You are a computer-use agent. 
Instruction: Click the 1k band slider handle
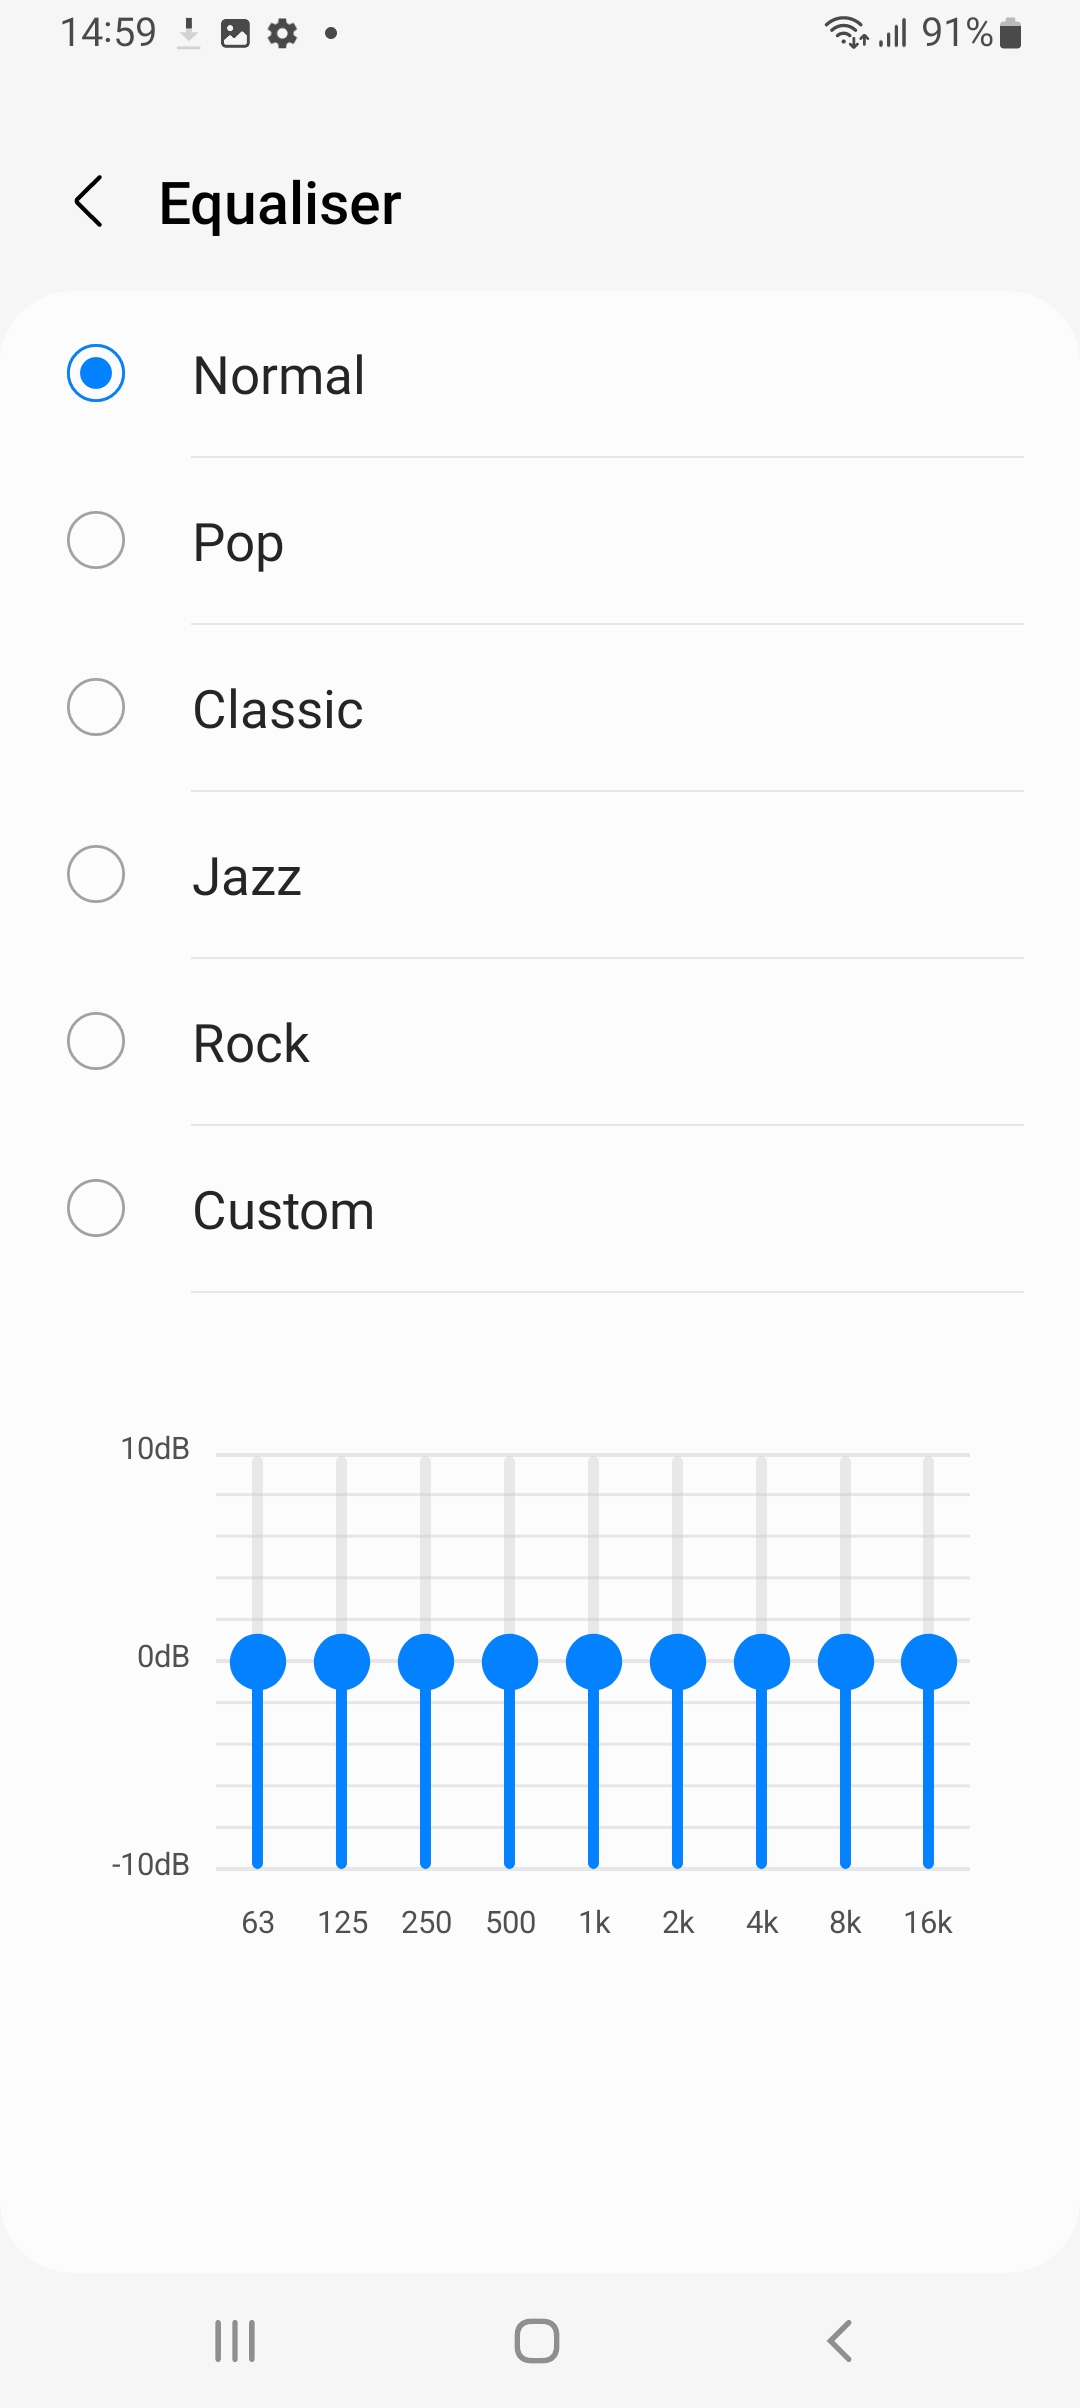(594, 1662)
